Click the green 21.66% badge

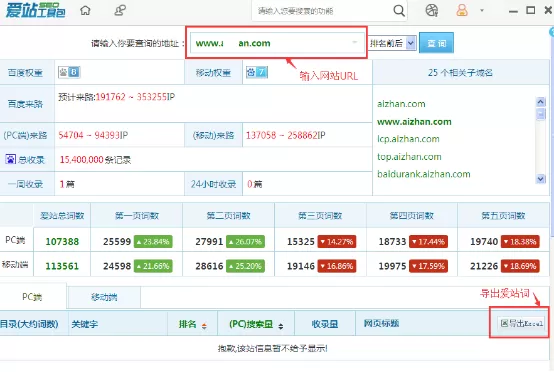point(153,266)
